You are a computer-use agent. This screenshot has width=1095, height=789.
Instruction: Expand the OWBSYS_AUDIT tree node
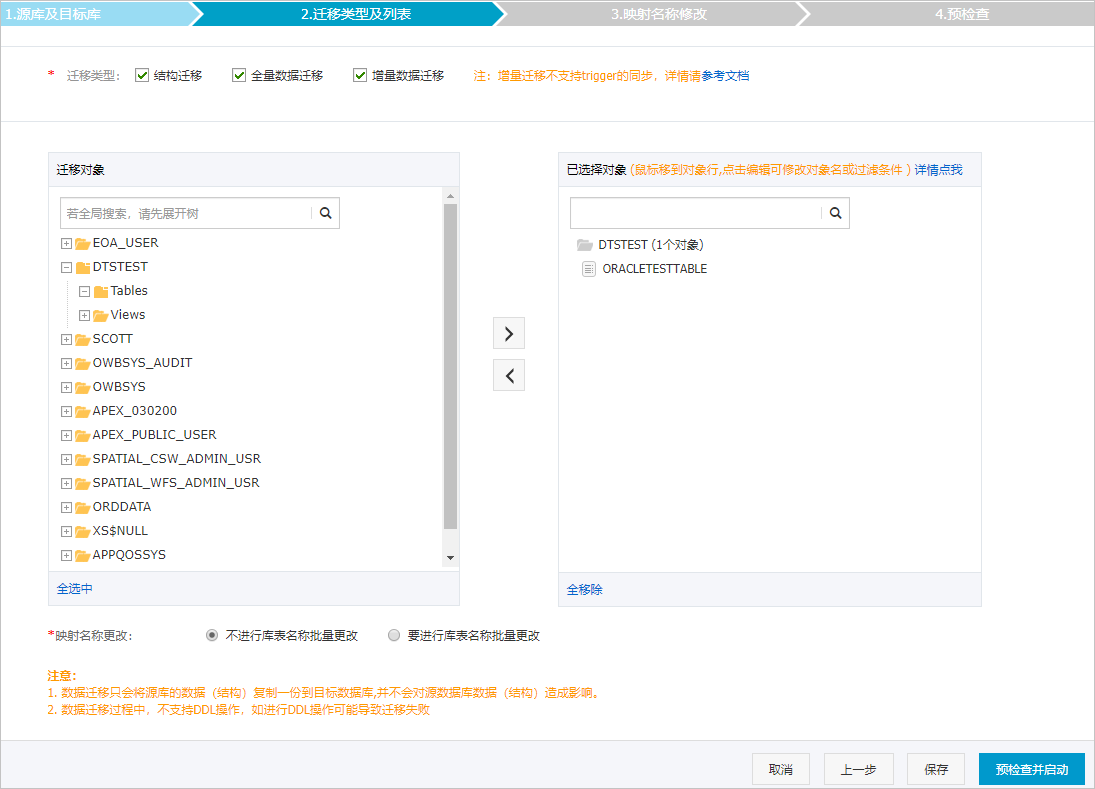tap(66, 363)
